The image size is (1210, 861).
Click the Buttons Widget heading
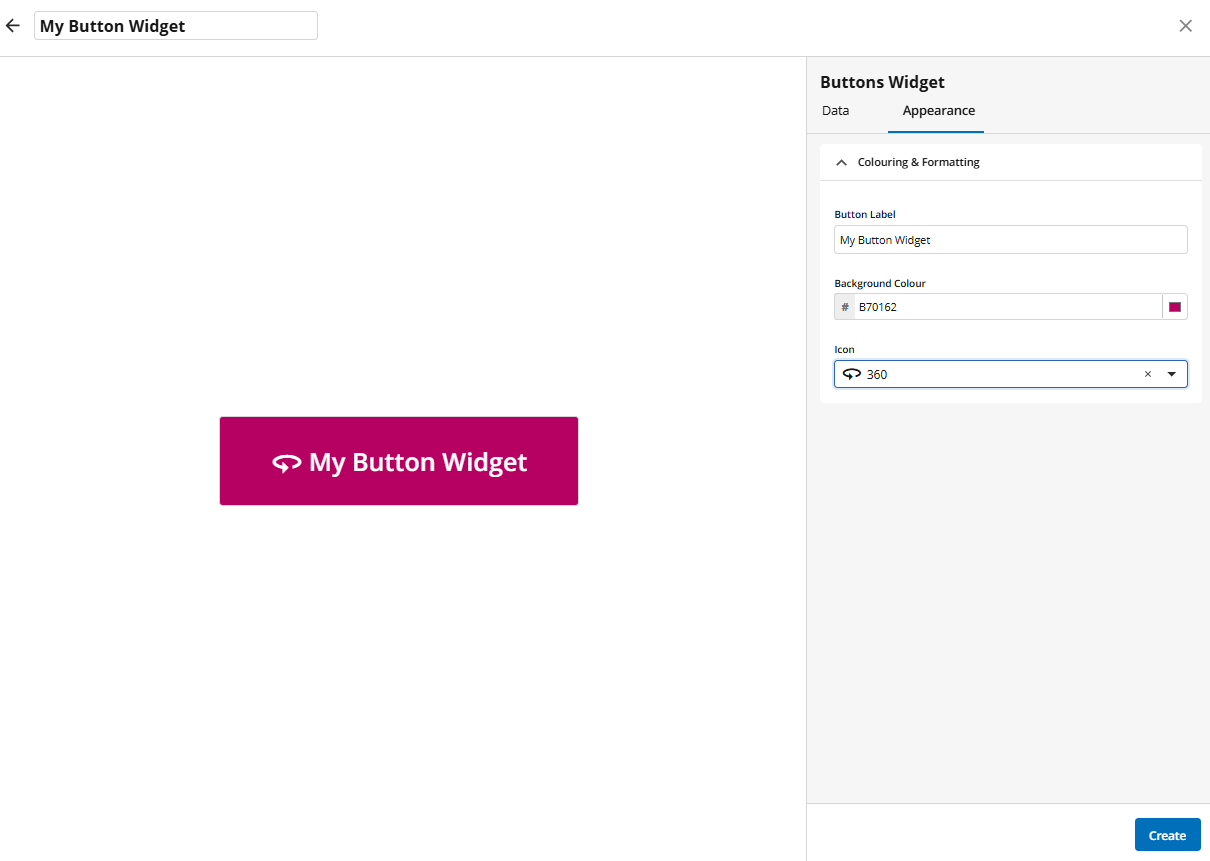882,82
